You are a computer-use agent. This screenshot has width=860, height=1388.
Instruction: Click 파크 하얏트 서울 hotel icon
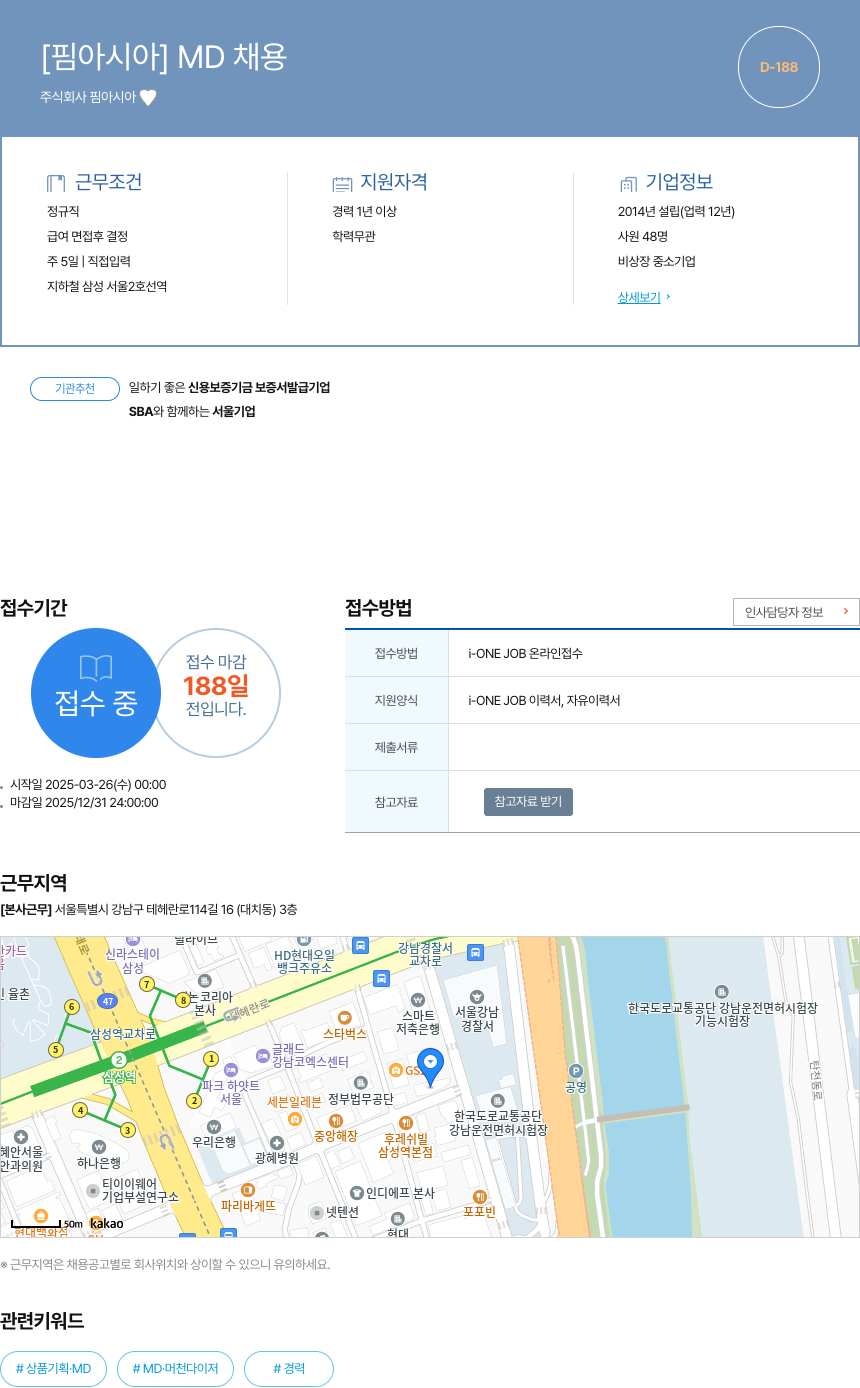click(x=231, y=1070)
